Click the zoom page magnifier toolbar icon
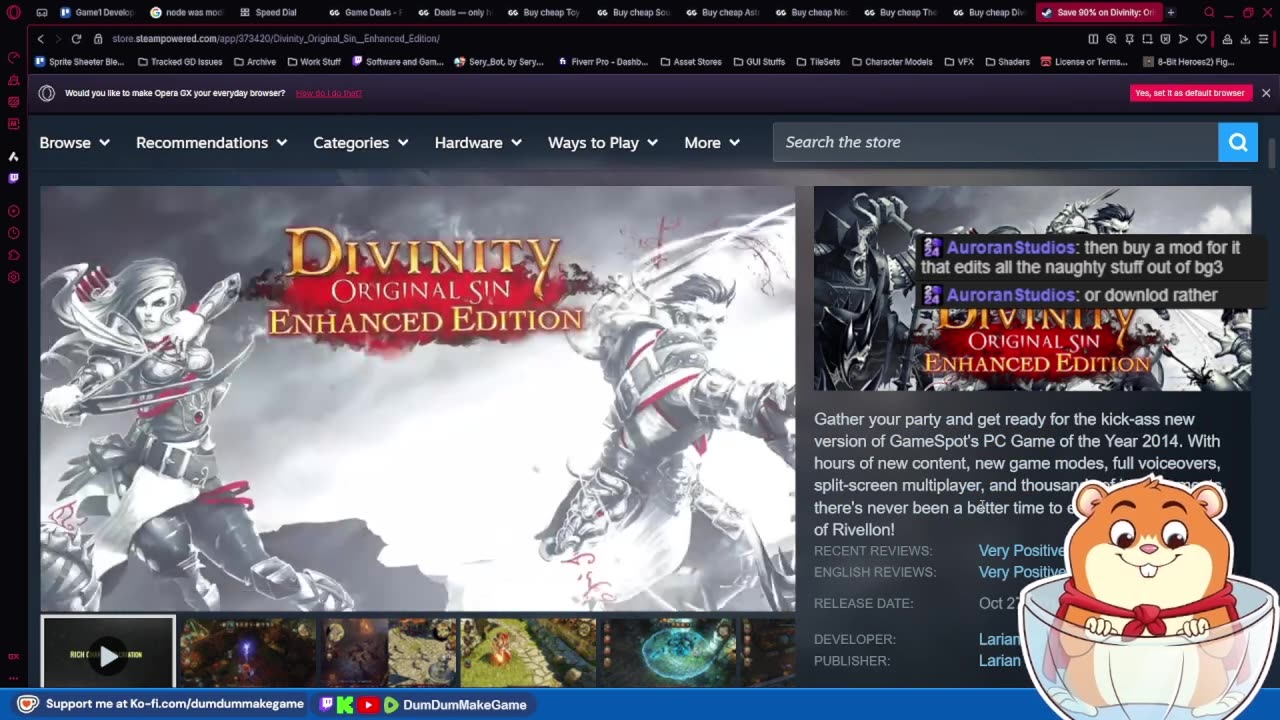1280x720 pixels. (1111, 39)
